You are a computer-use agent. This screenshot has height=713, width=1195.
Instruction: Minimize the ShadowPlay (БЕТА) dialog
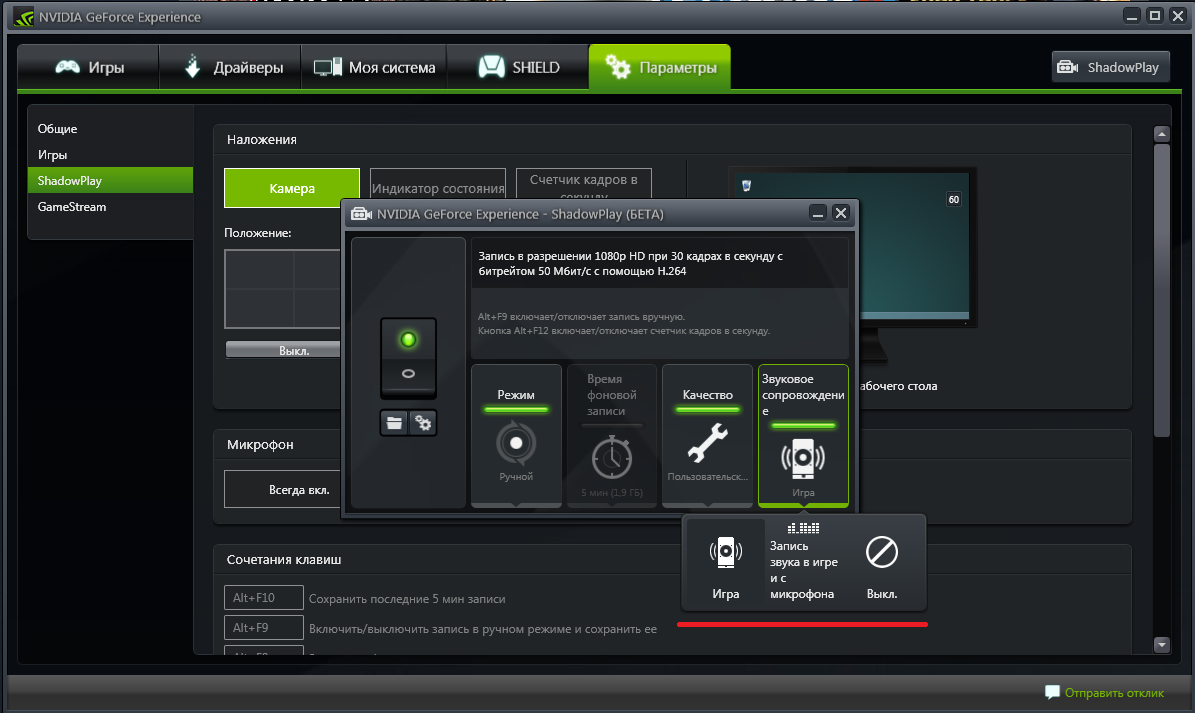818,213
